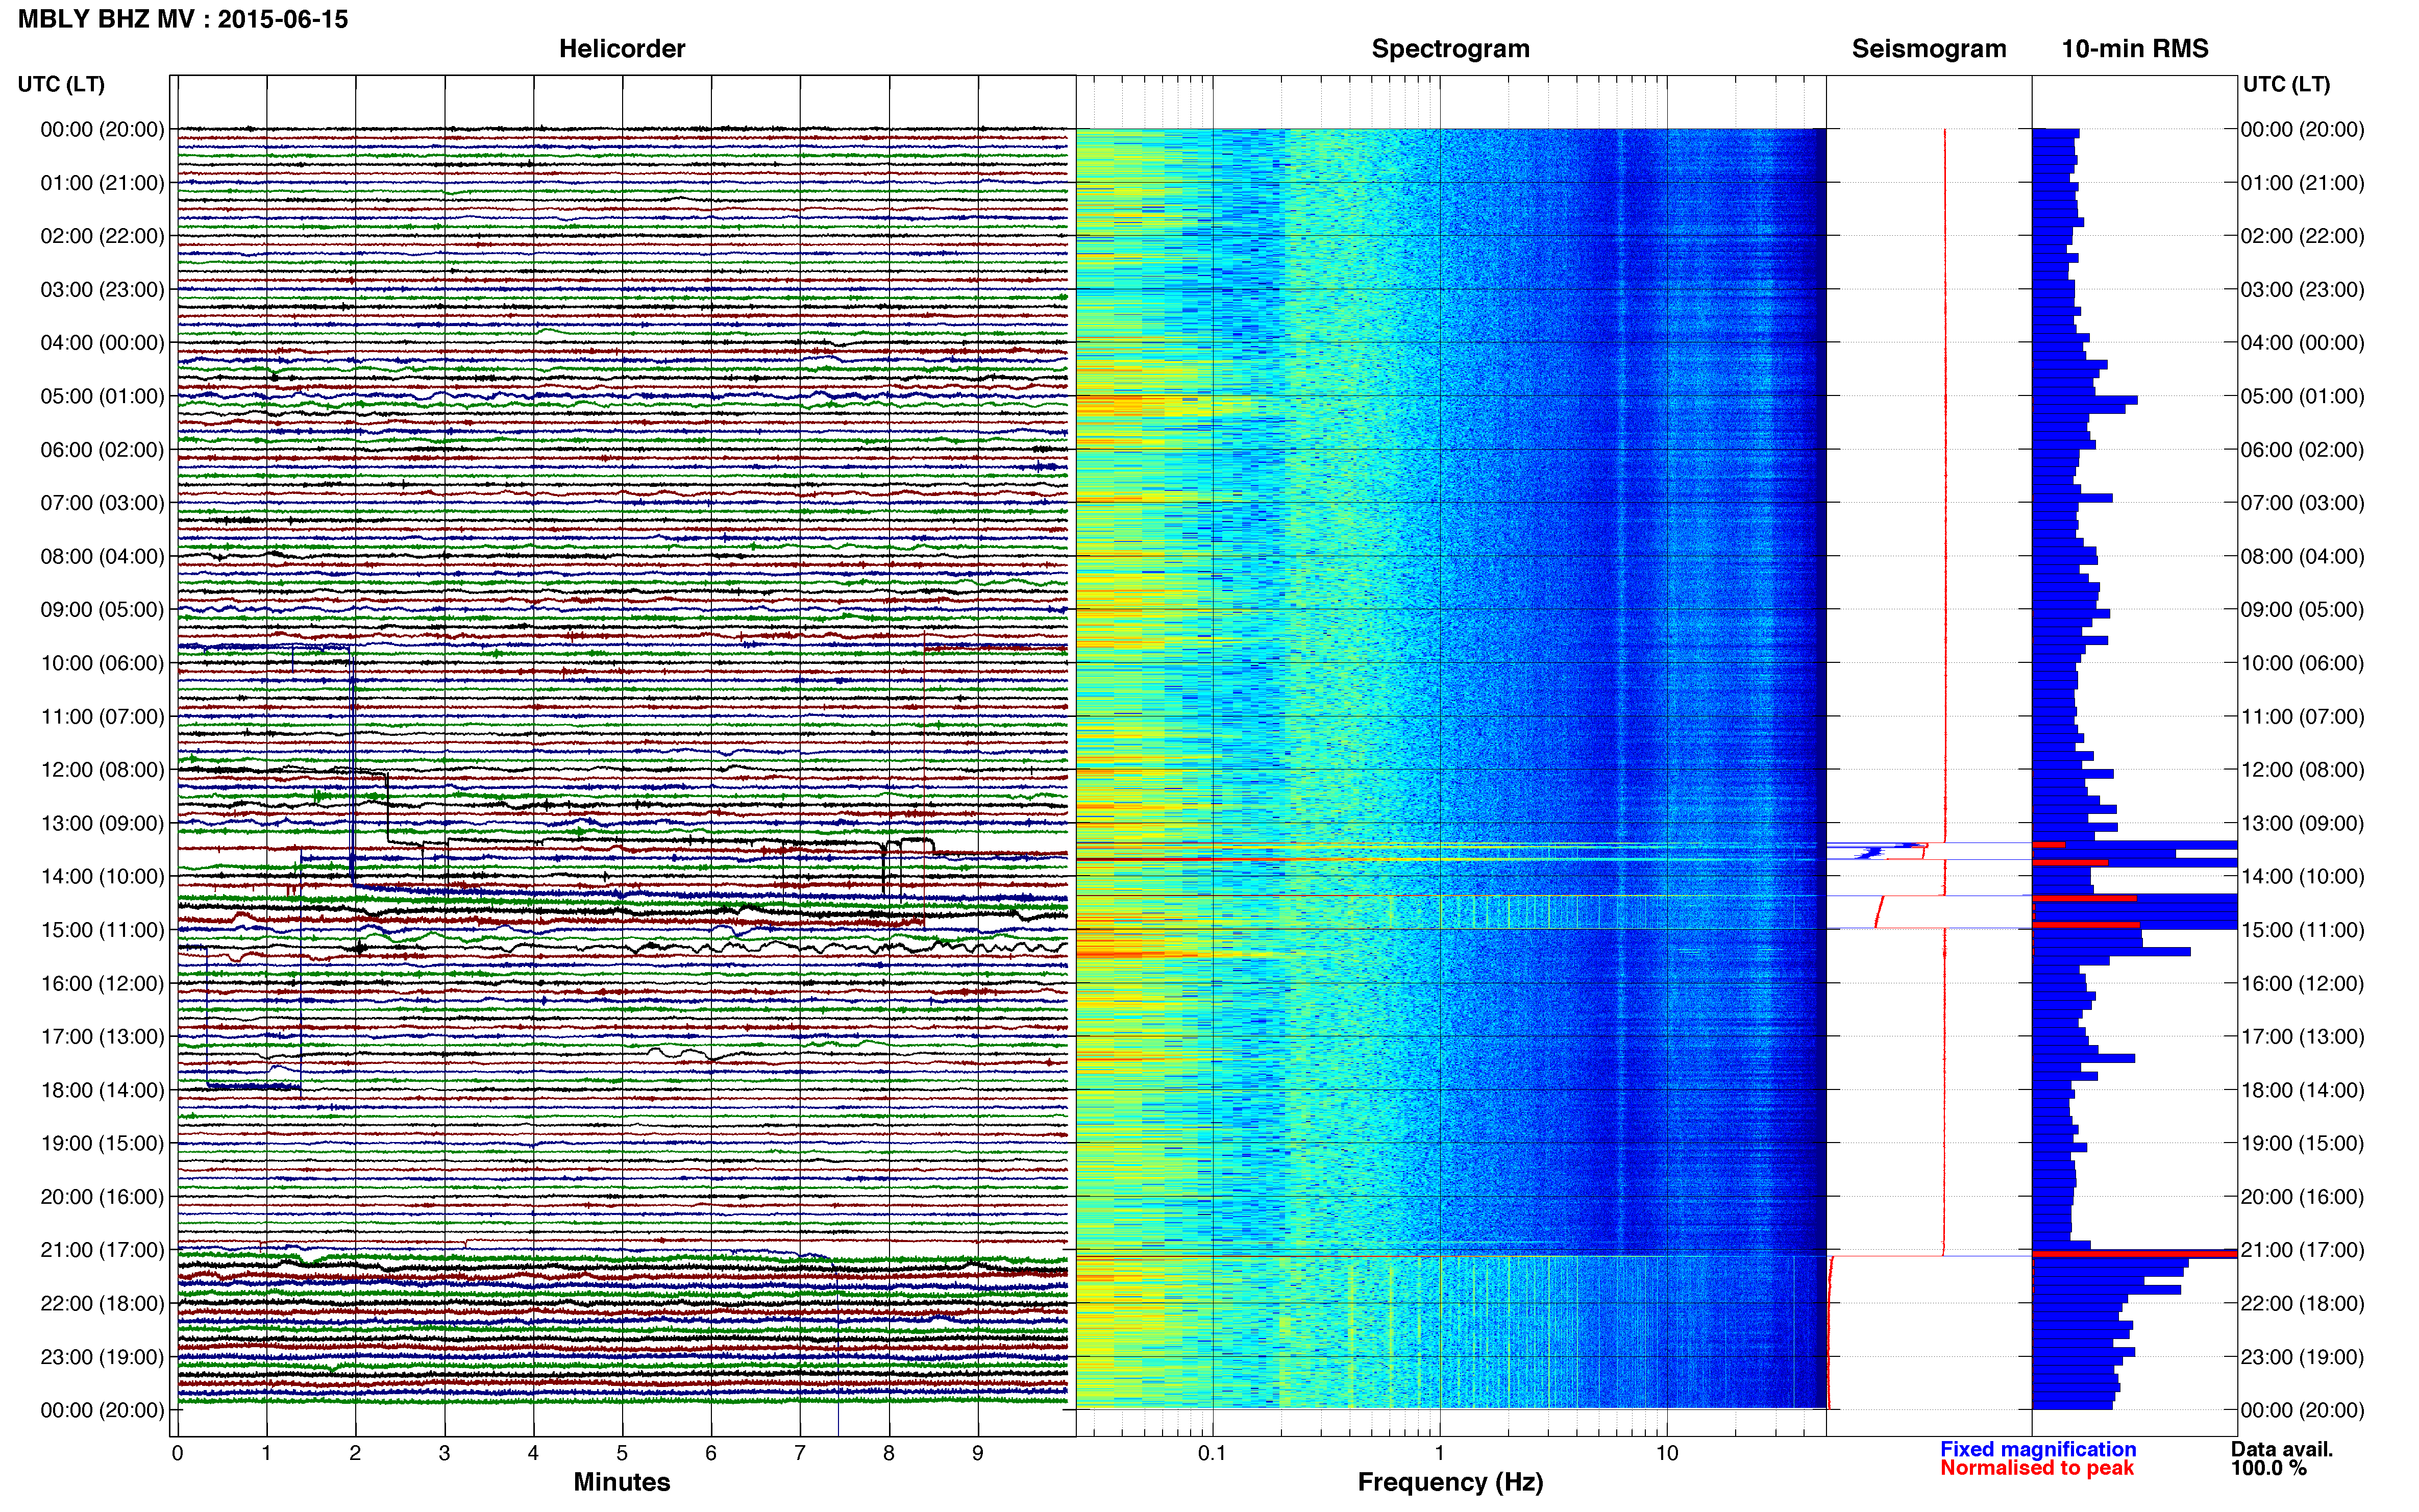Viewport: 2419px width, 1512px height.
Task: Click left axis label "10:00 (06:00)"
Action: tap(102, 663)
